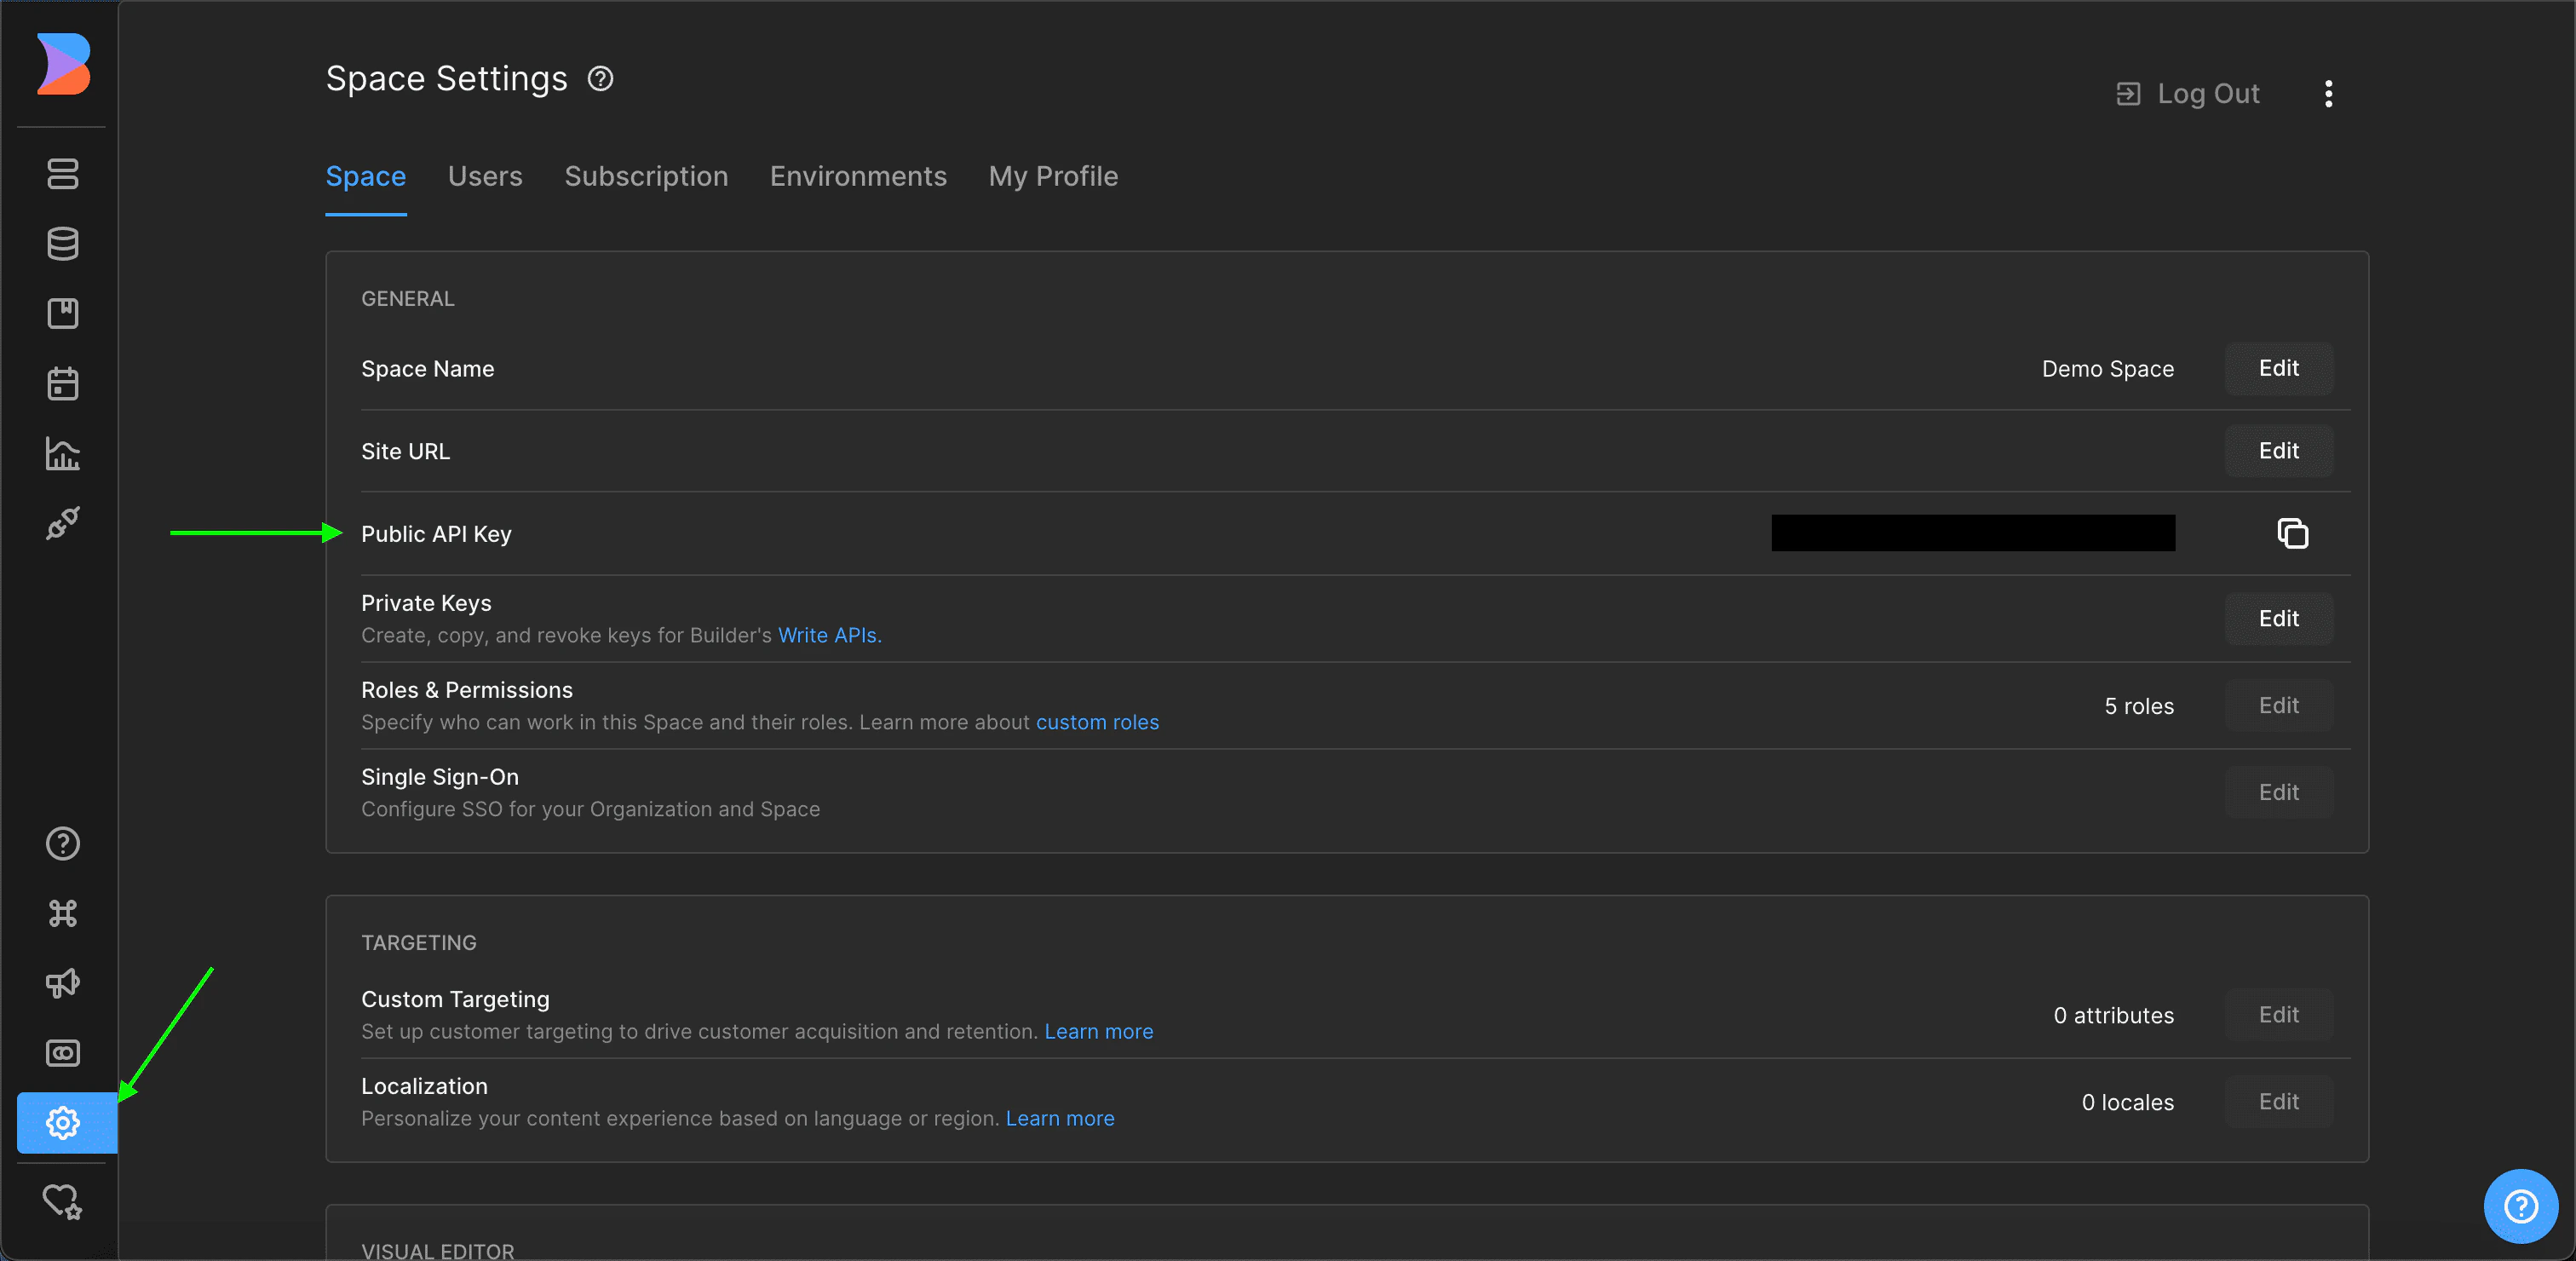Click help icon next to Space Settings title
This screenshot has height=1261, width=2576.
pos(600,79)
